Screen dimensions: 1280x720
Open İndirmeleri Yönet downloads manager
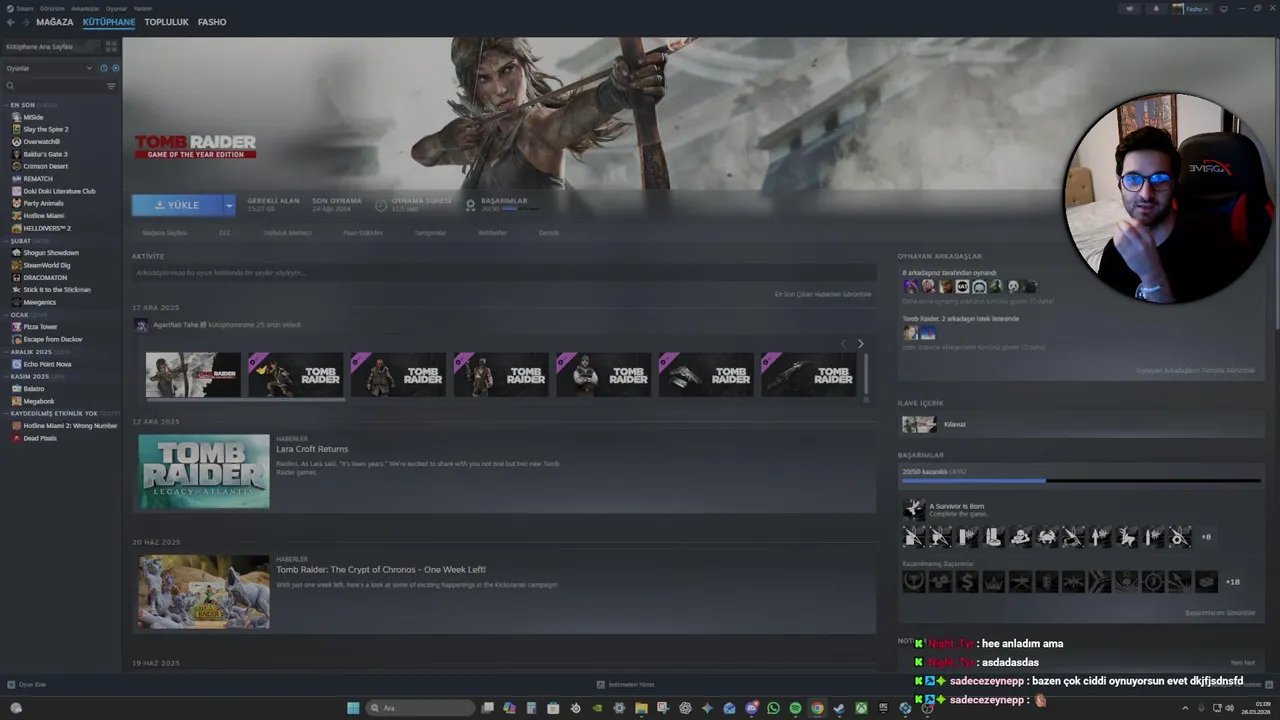pyautogui.click(x=626, y=685)
